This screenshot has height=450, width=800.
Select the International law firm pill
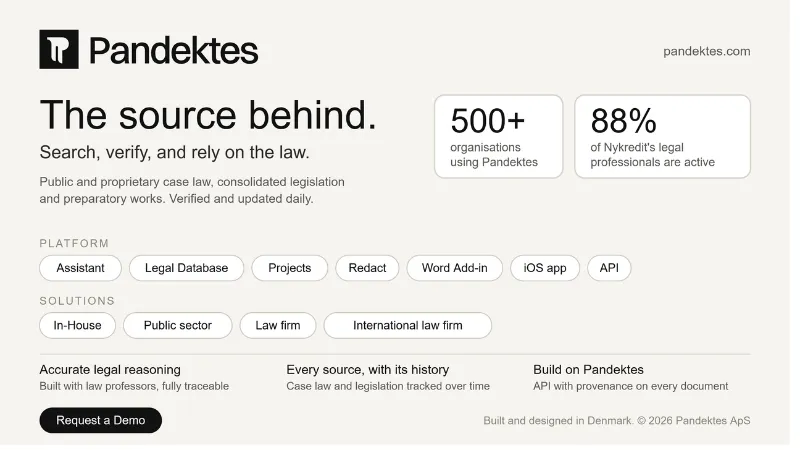click(x=408, y=326)
